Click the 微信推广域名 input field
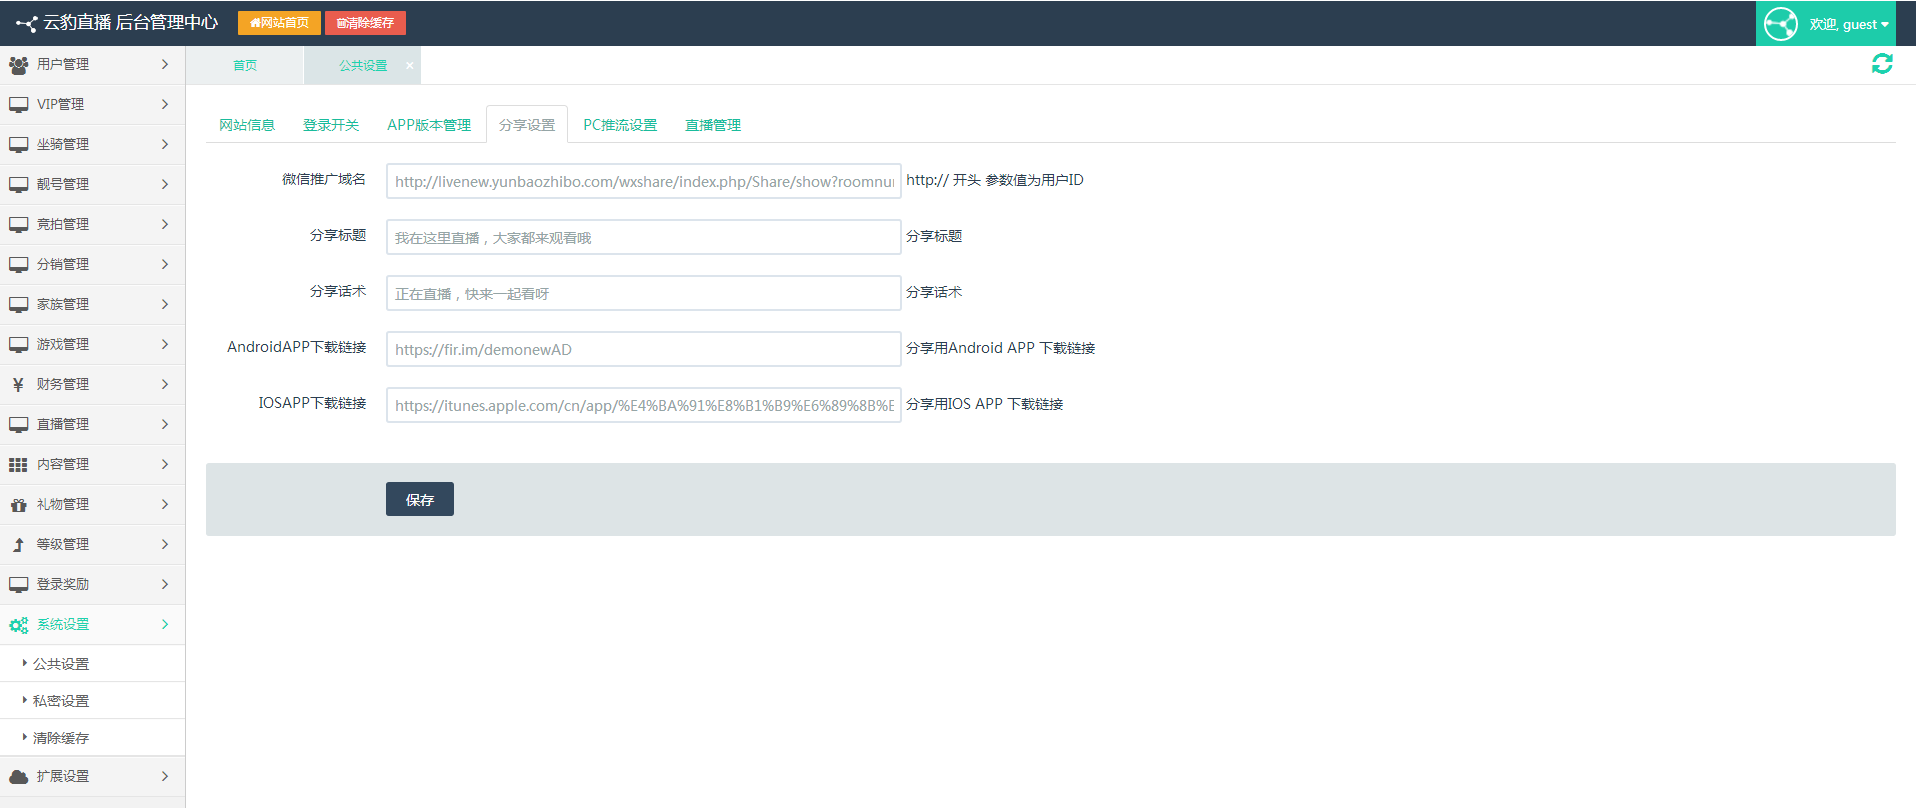The height and width of the screenshot is (808, 1916). coord(644,181)
